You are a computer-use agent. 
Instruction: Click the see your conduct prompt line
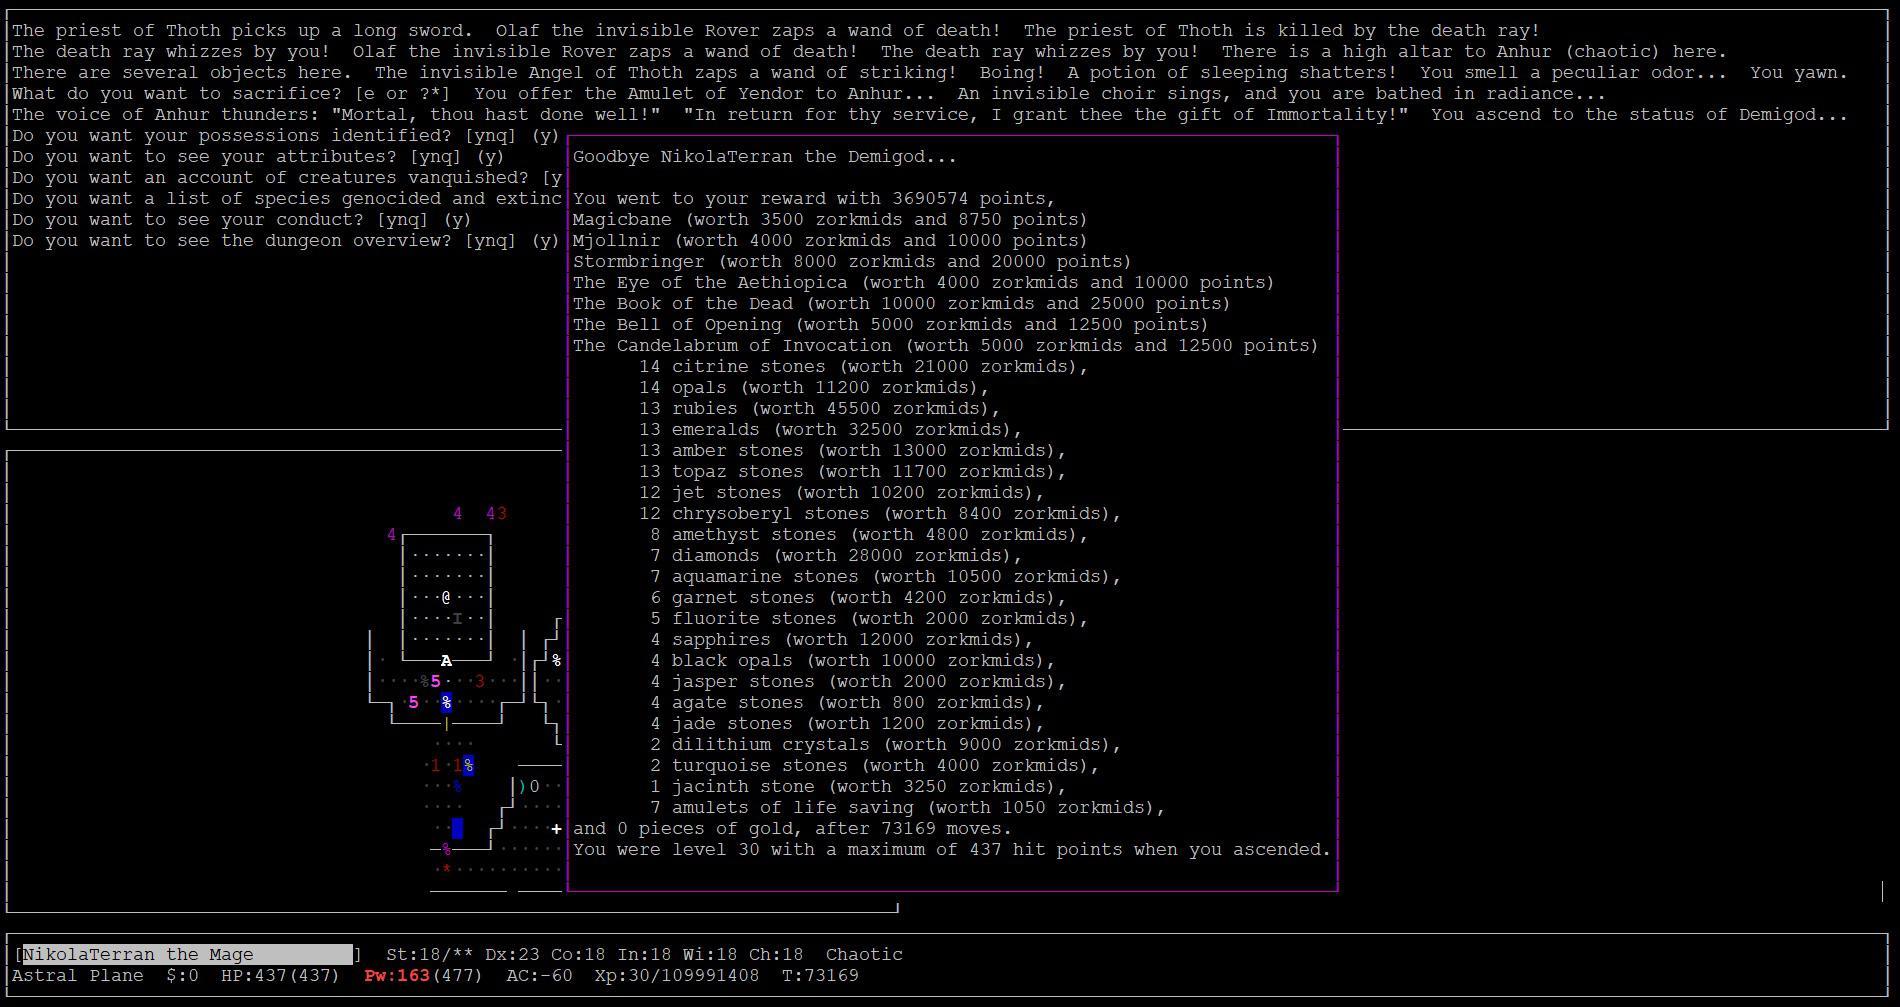[x=241, y=220]
